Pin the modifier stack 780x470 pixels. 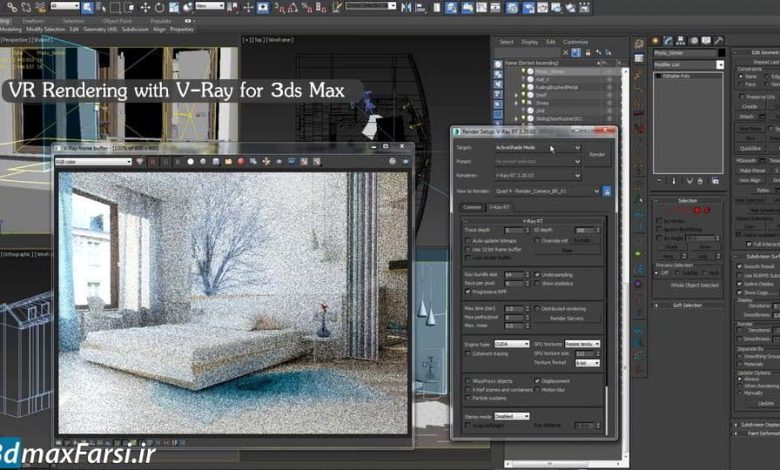click(x=659, y=181)
